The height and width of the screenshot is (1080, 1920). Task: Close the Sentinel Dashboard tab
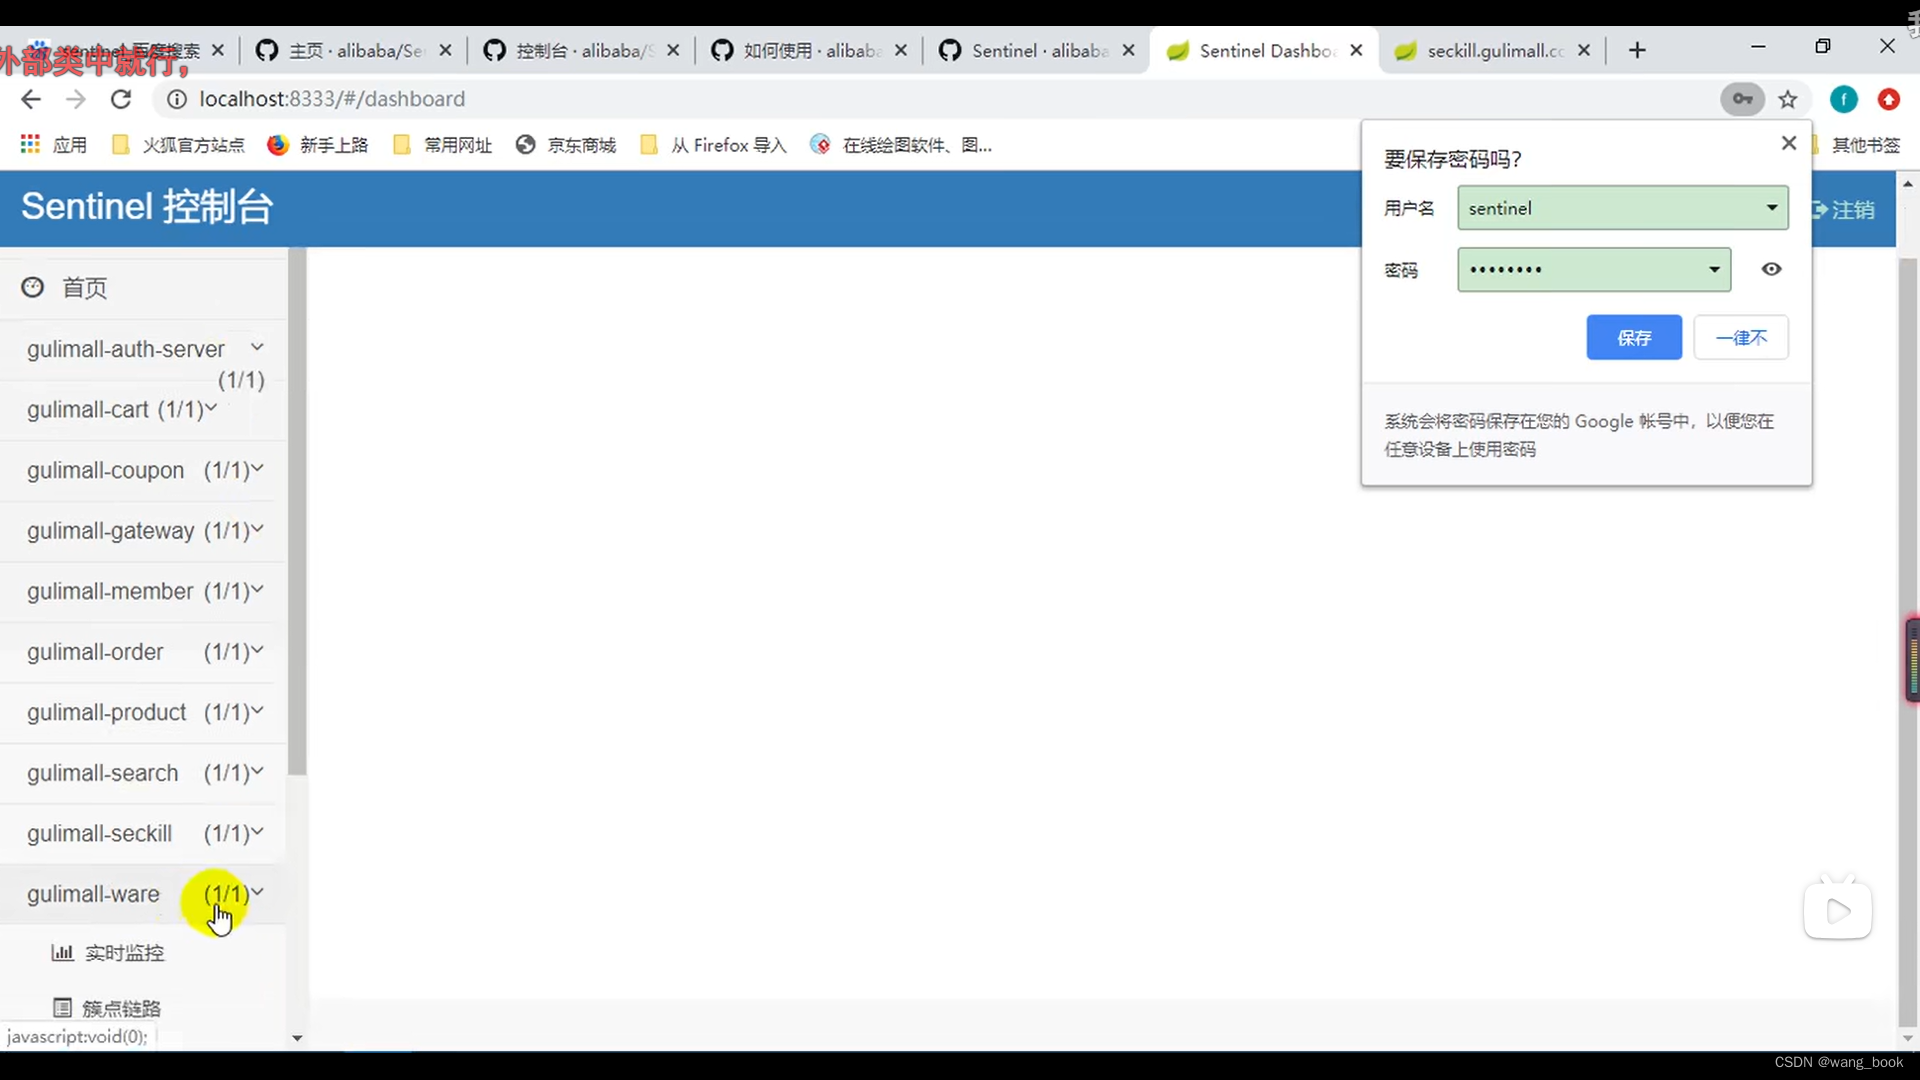click(1356, 50)
